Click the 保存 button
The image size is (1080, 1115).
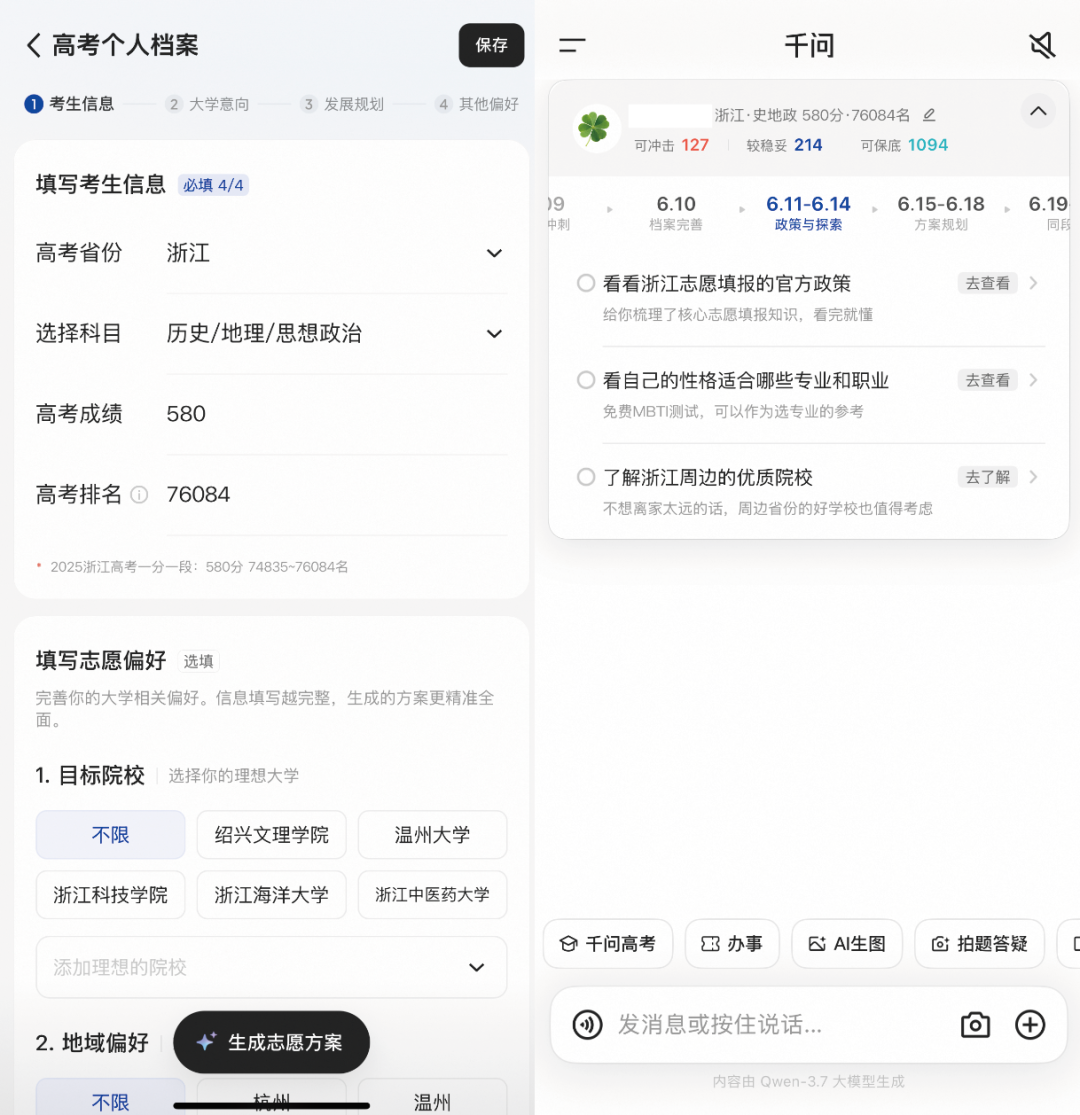(491, 46)
